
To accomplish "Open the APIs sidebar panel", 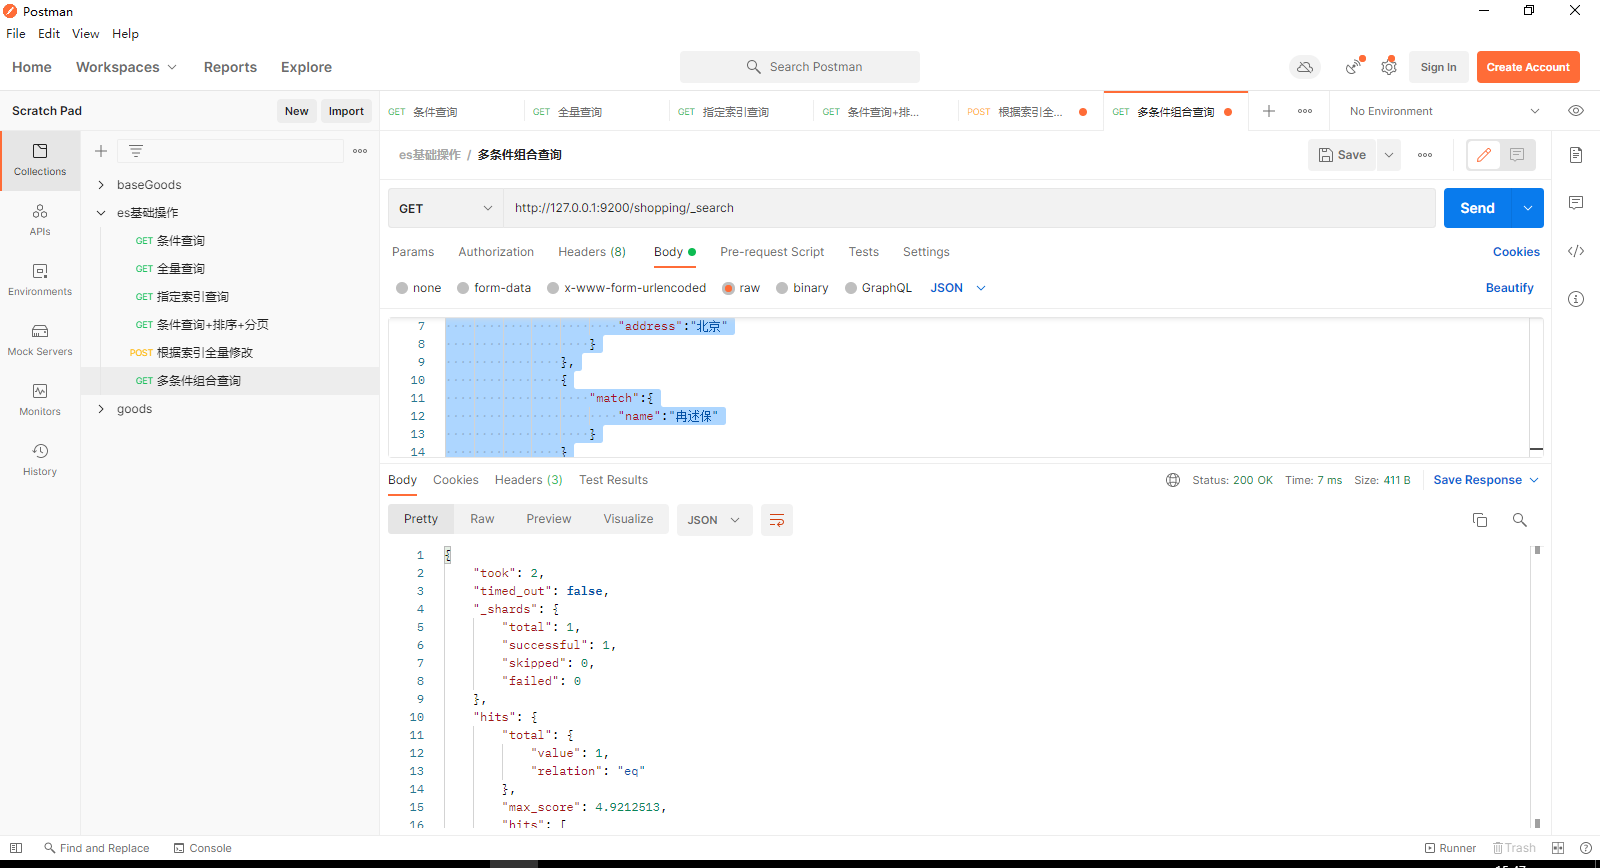I will [x=40, y=220].
